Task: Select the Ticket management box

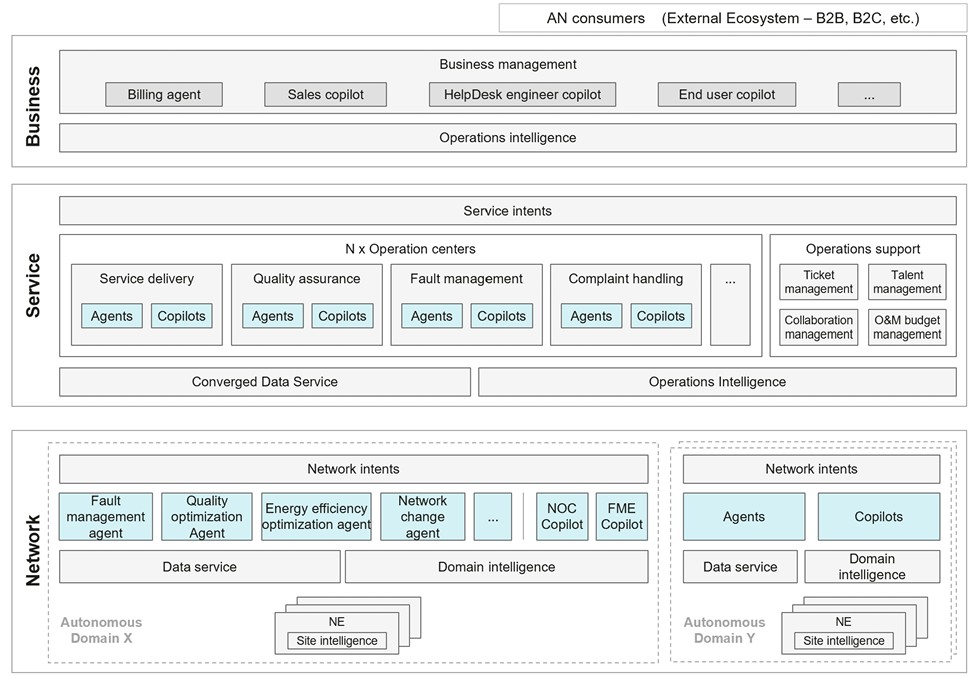Action: tap(819, 282)
